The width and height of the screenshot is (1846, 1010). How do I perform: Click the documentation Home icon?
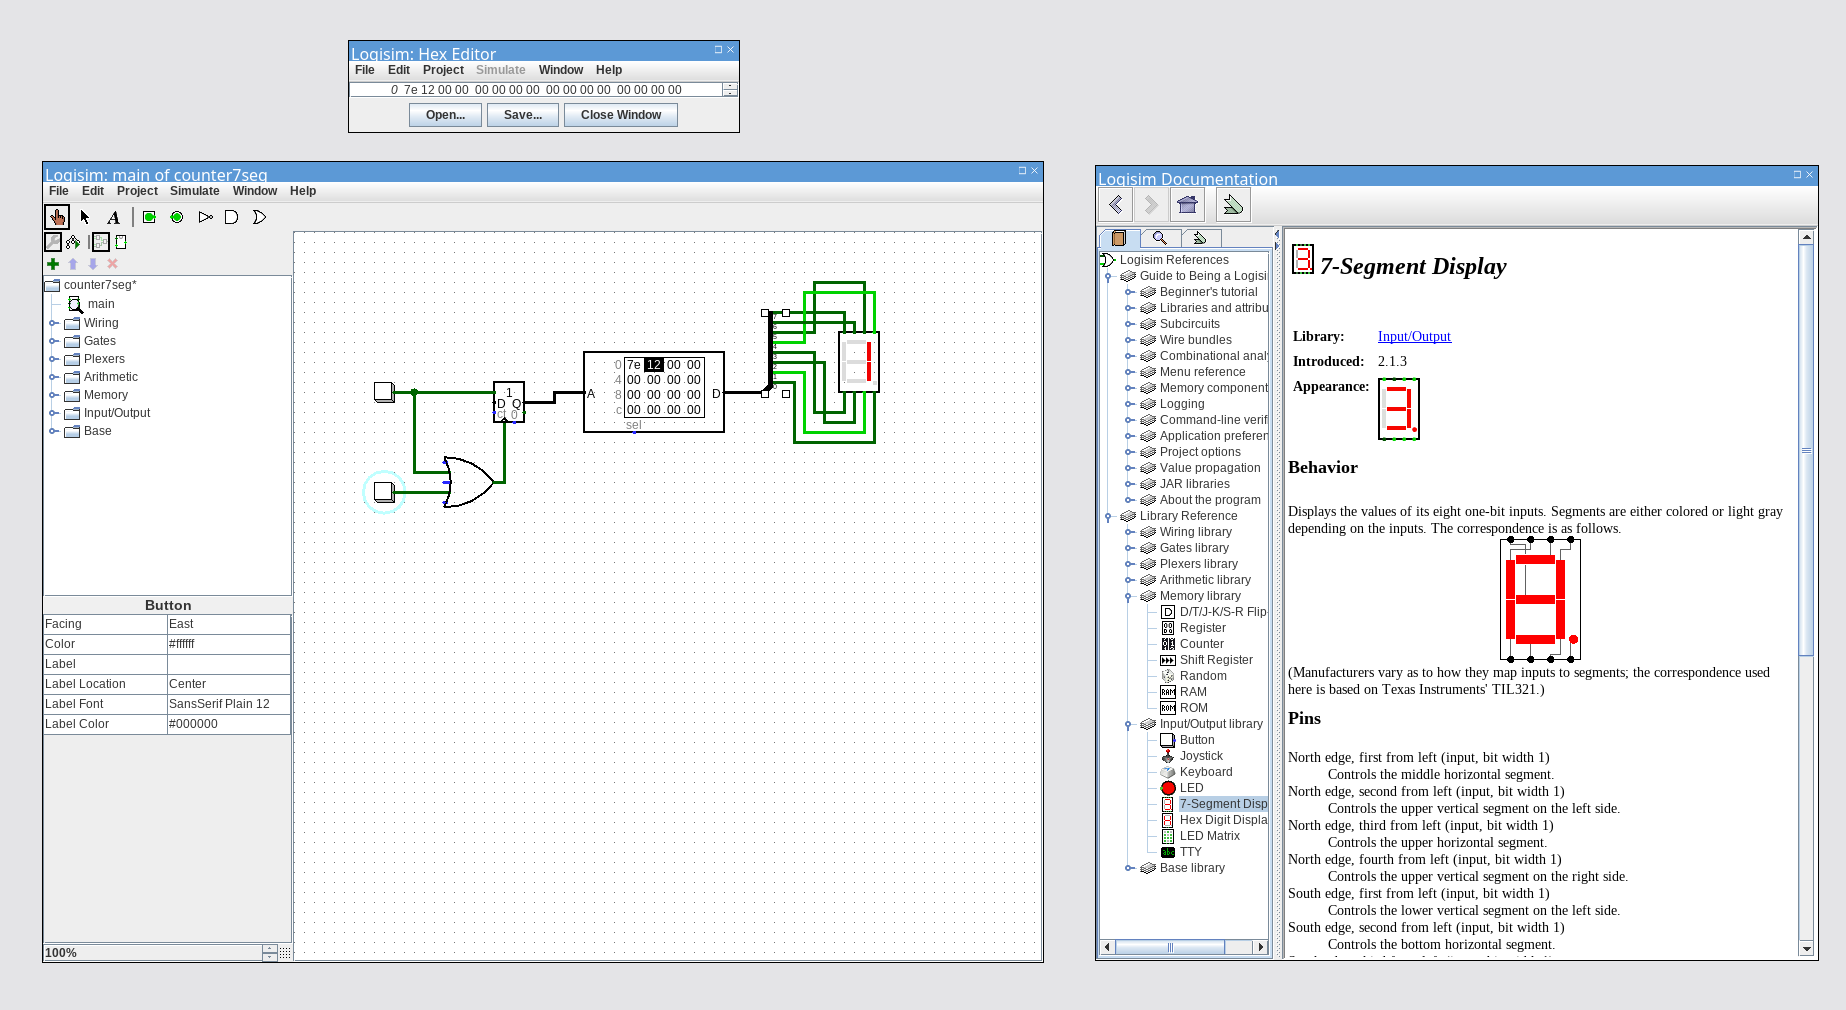[x=1187, y=205]
